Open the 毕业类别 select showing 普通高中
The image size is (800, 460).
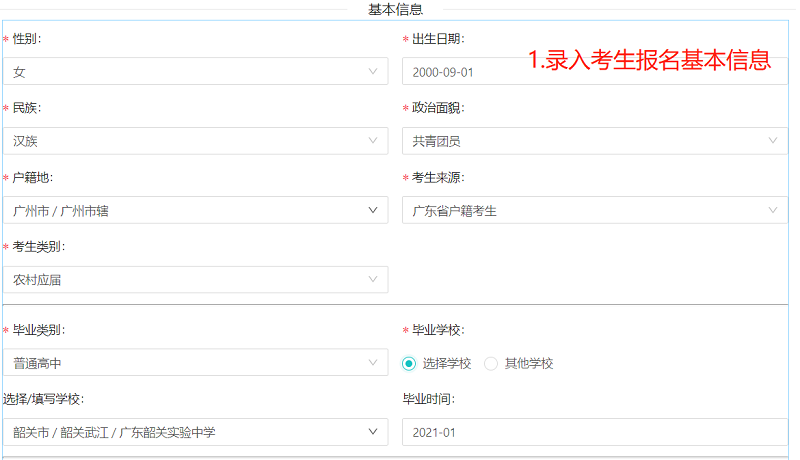point(196,363)
